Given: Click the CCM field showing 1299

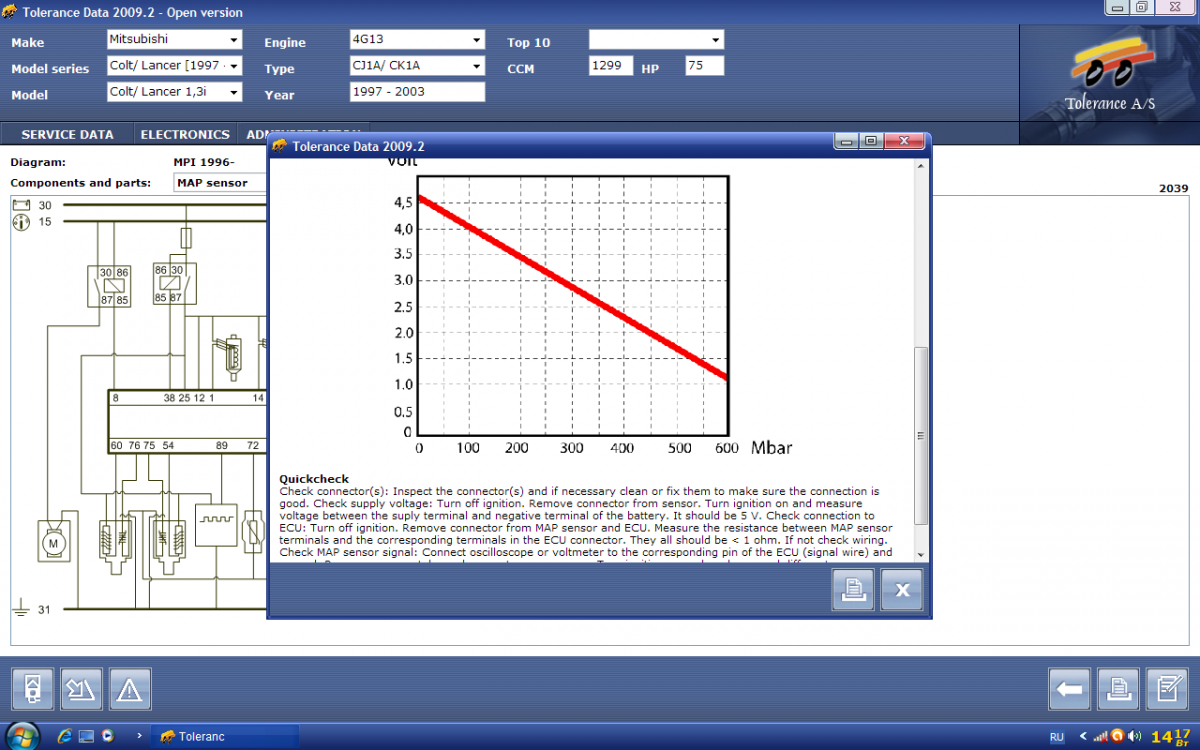Looking at the screenshot, I should coord(611,66).
